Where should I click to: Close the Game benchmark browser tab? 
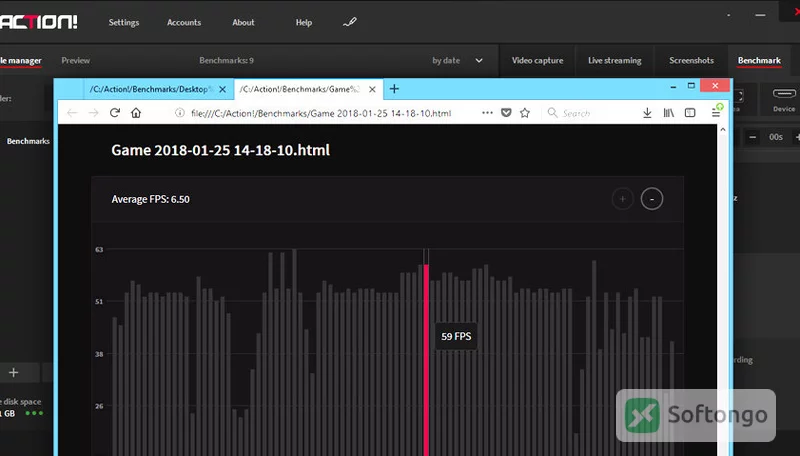pyautogui.click(x=372, y=89)
